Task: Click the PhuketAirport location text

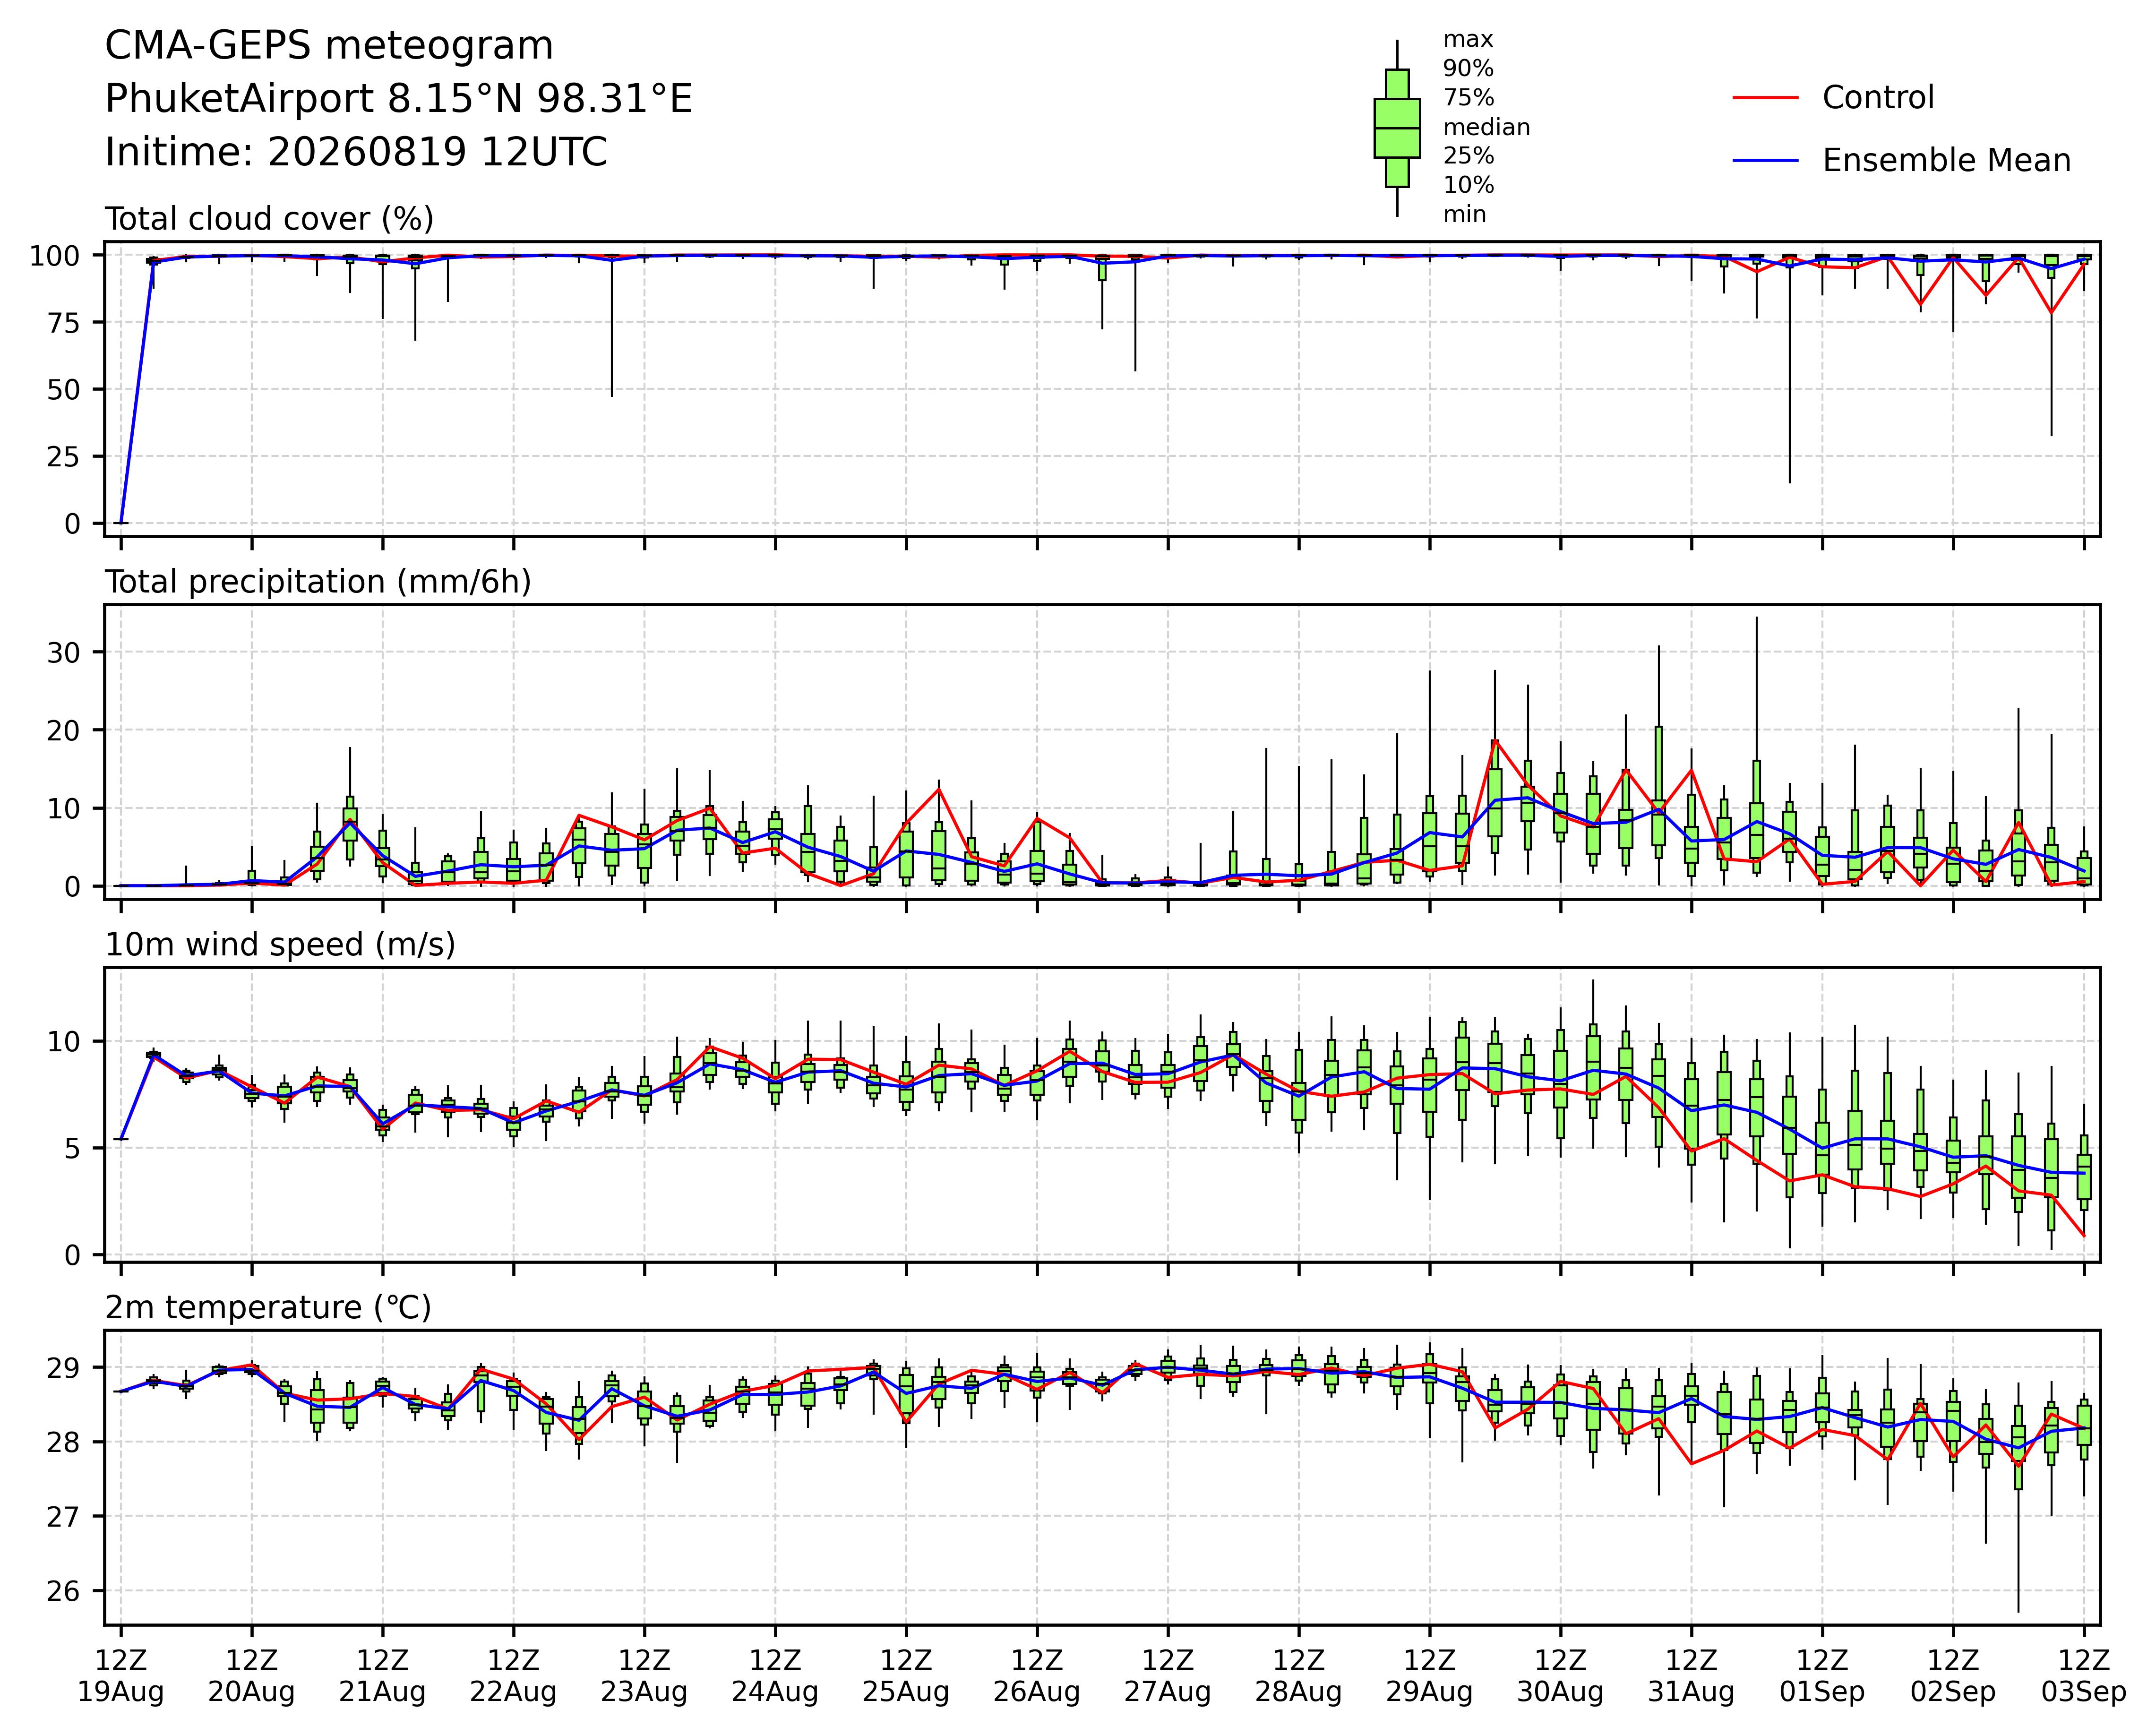Action: click(399, 99)
